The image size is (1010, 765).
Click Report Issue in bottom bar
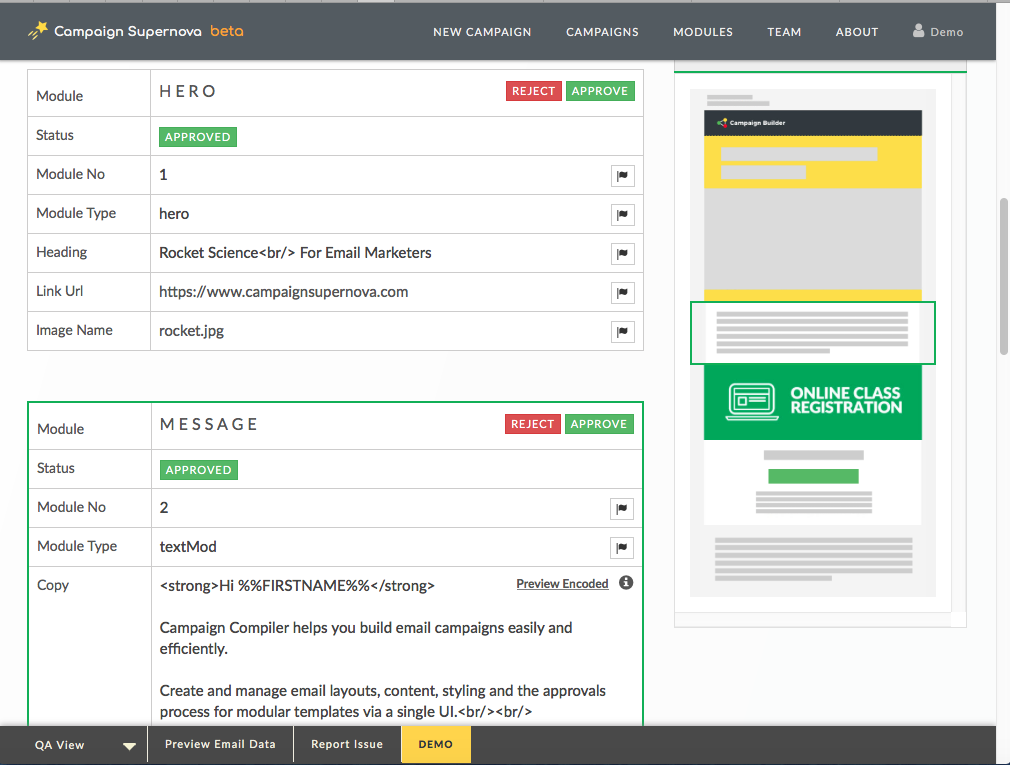[347, 744]
